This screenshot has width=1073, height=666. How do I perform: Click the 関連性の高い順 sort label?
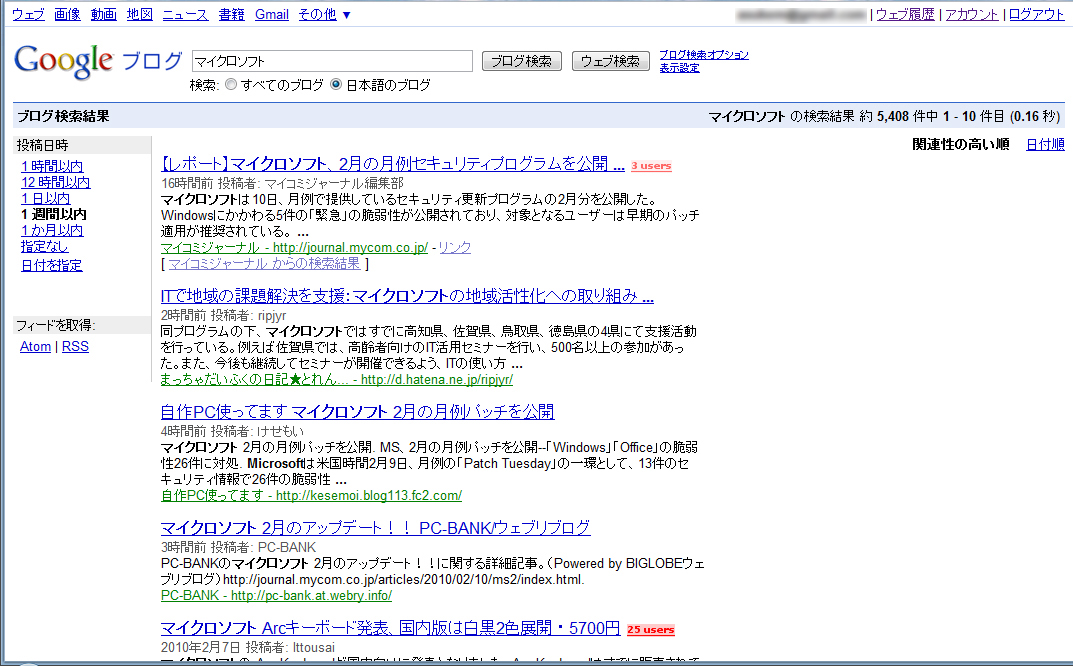tap(961, 144)
